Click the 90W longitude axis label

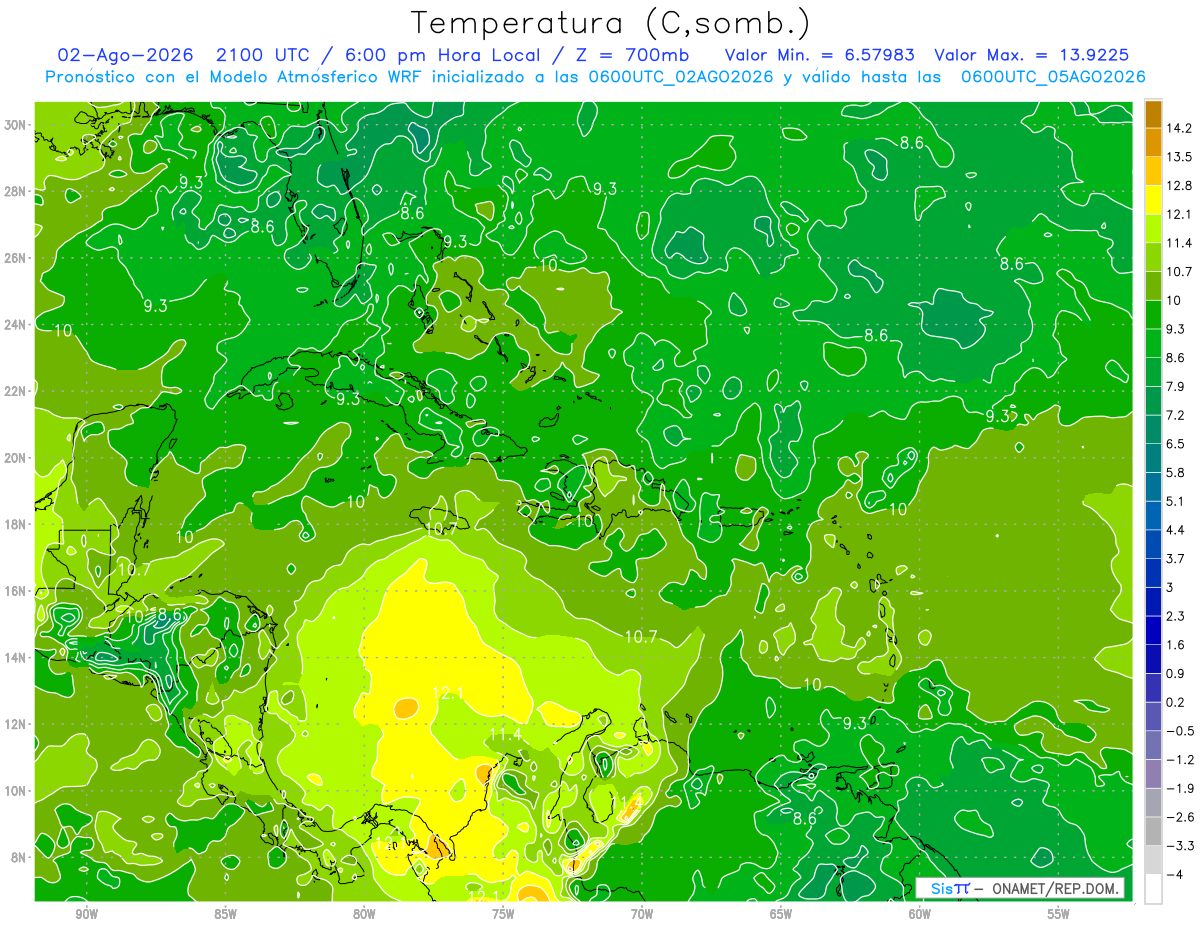tap(86, 914)
